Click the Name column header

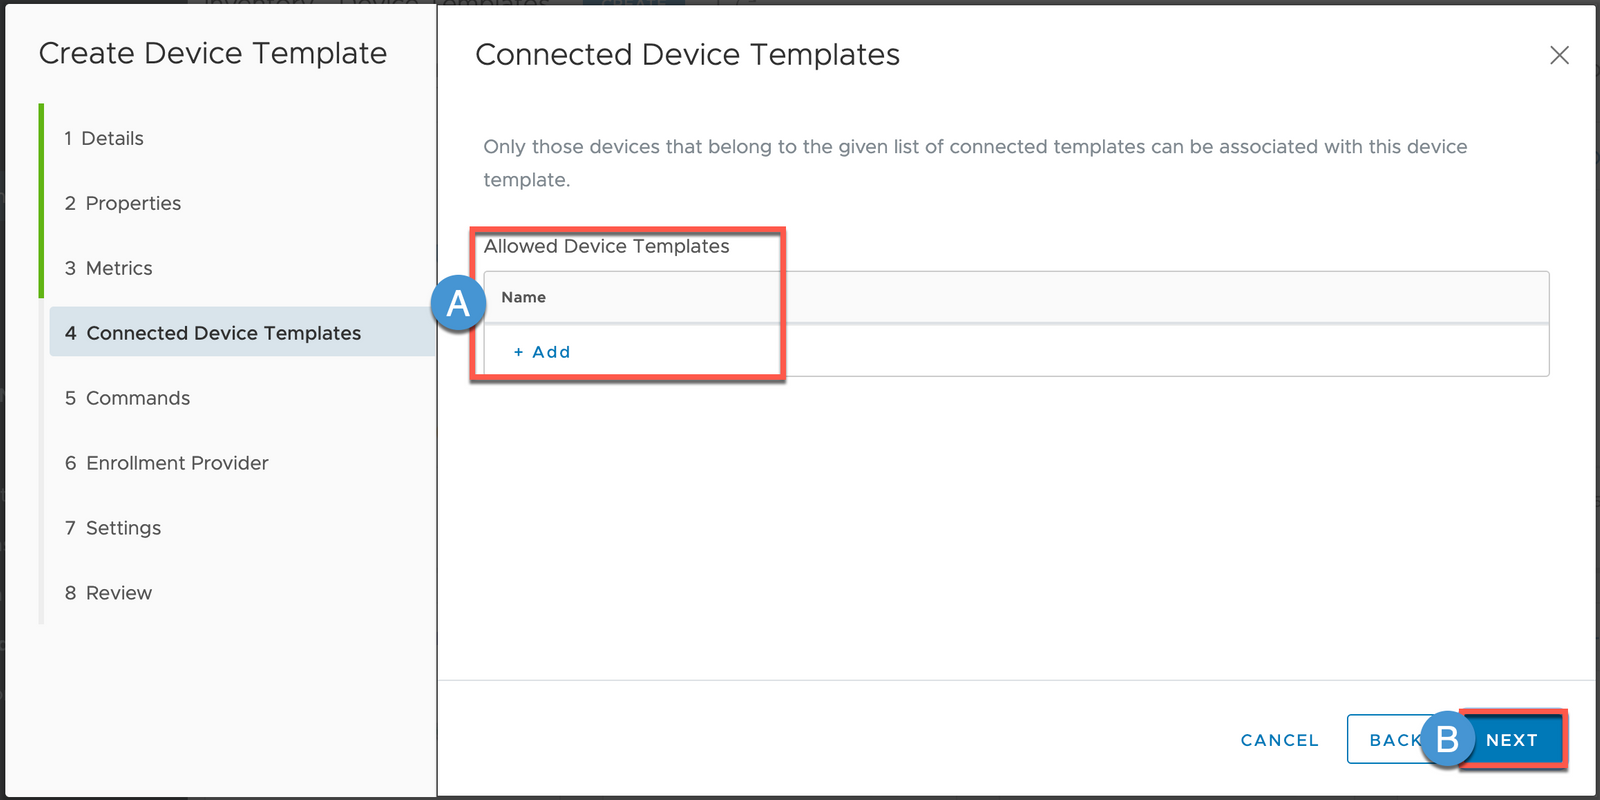524,297
